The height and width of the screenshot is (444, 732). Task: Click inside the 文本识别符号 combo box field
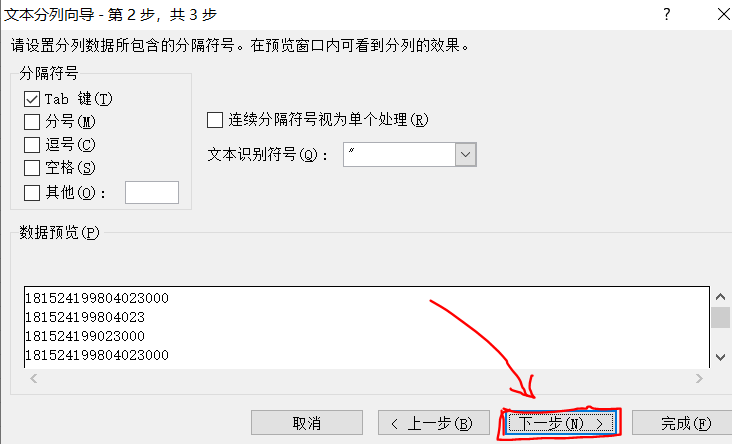399,155
